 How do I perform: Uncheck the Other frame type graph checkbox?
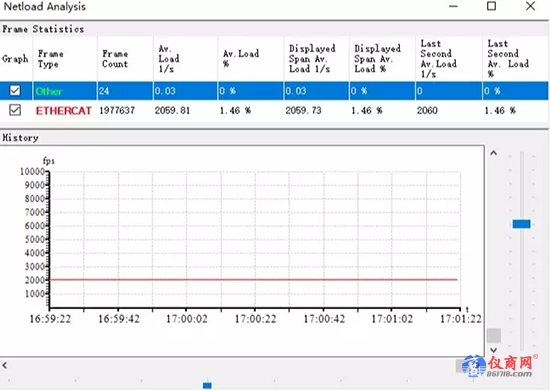pyautogui.click(x=15, y=90)
